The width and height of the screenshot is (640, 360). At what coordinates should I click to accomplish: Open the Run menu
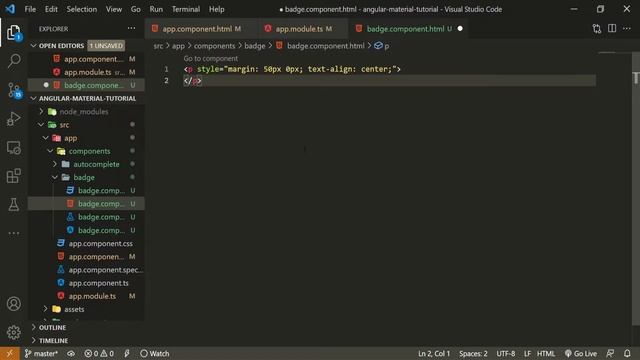click(x=156, y=9)
